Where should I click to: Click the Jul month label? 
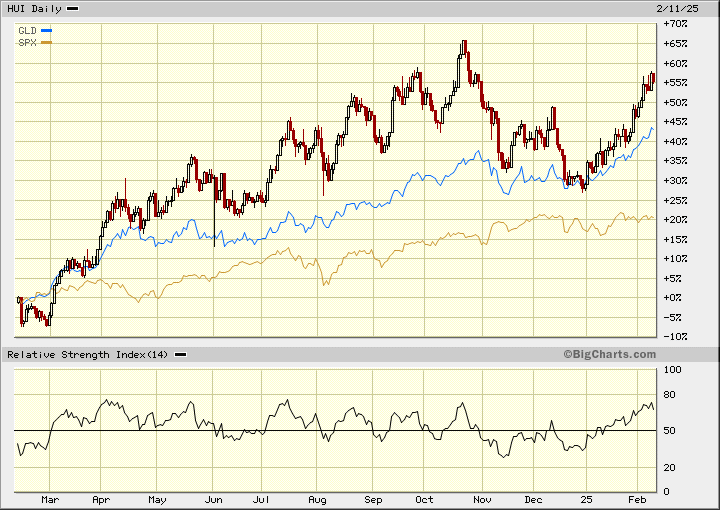261,500
